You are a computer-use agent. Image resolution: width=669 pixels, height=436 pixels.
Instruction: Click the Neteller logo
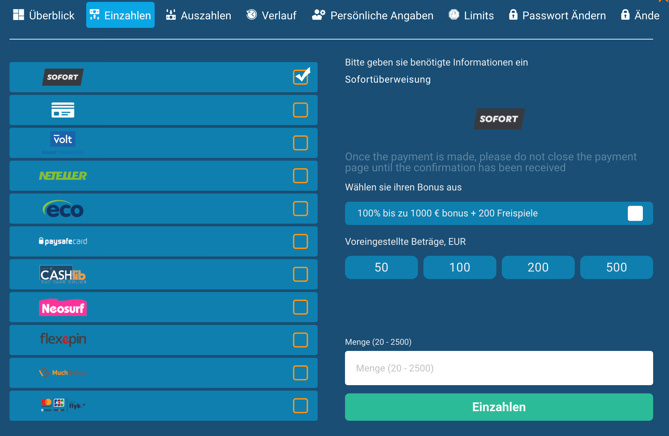(63, 176)
